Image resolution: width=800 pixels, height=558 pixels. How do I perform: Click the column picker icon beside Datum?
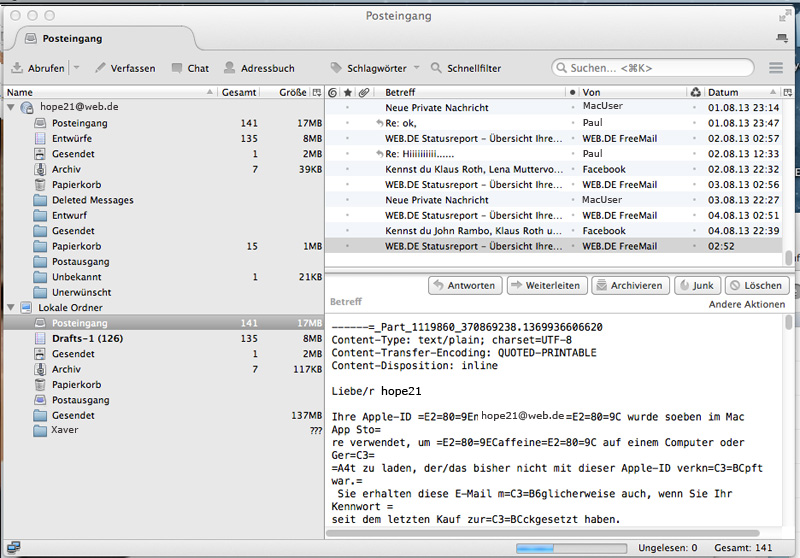[x=789, y=92]
